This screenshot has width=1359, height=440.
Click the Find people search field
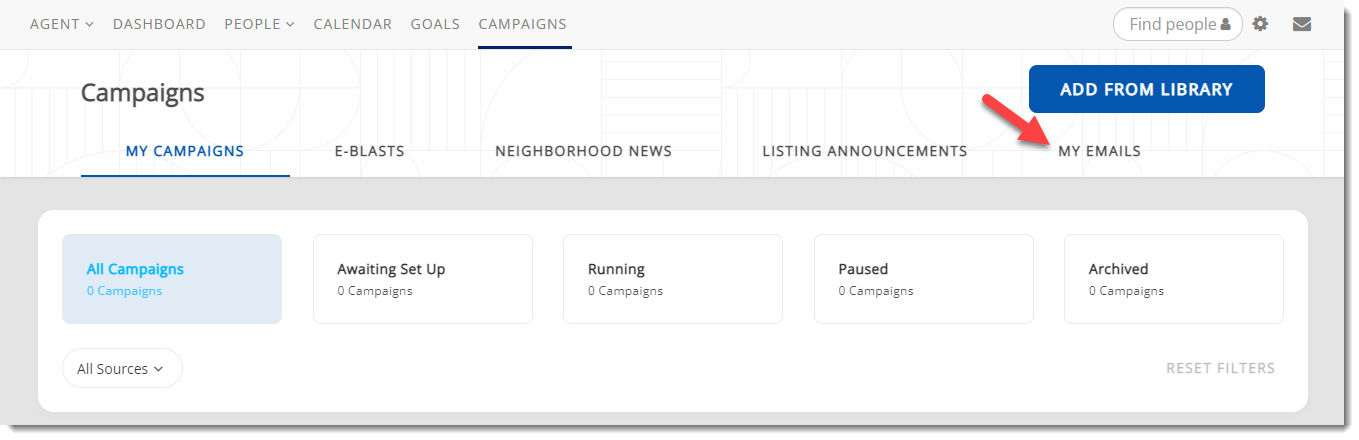pos(1177,24)
